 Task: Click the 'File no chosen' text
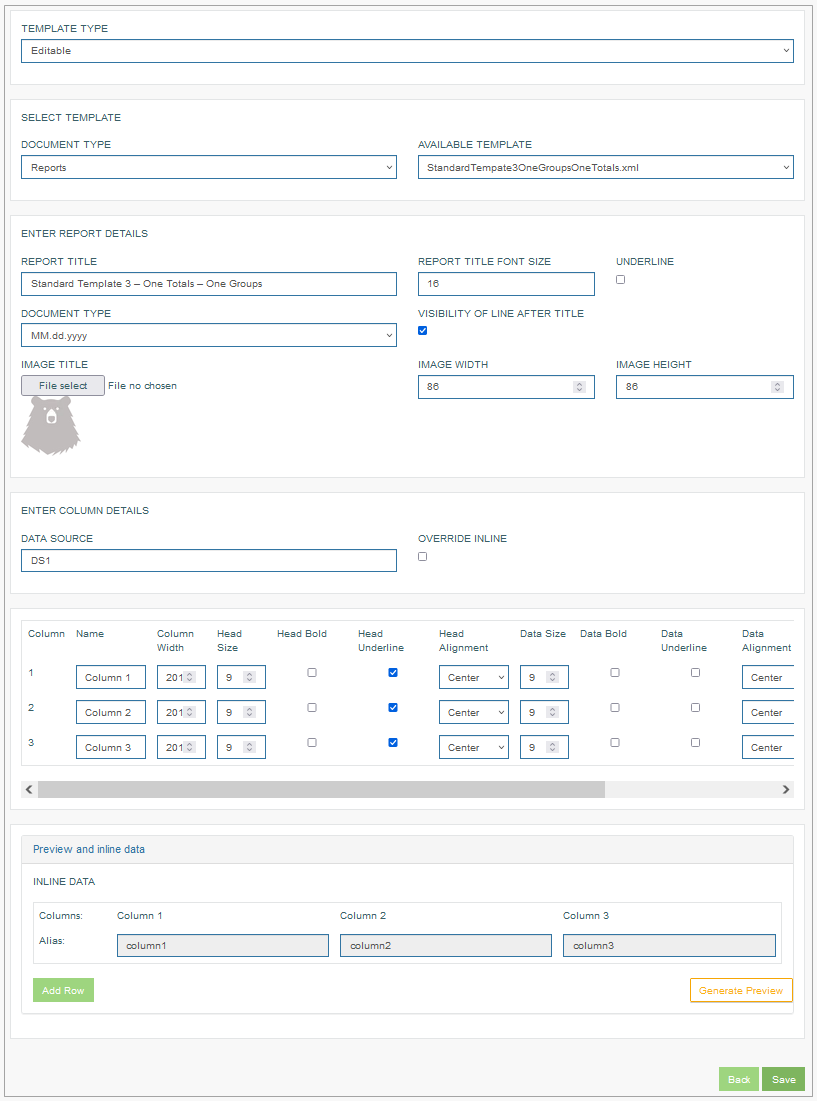tap(142, 385)
